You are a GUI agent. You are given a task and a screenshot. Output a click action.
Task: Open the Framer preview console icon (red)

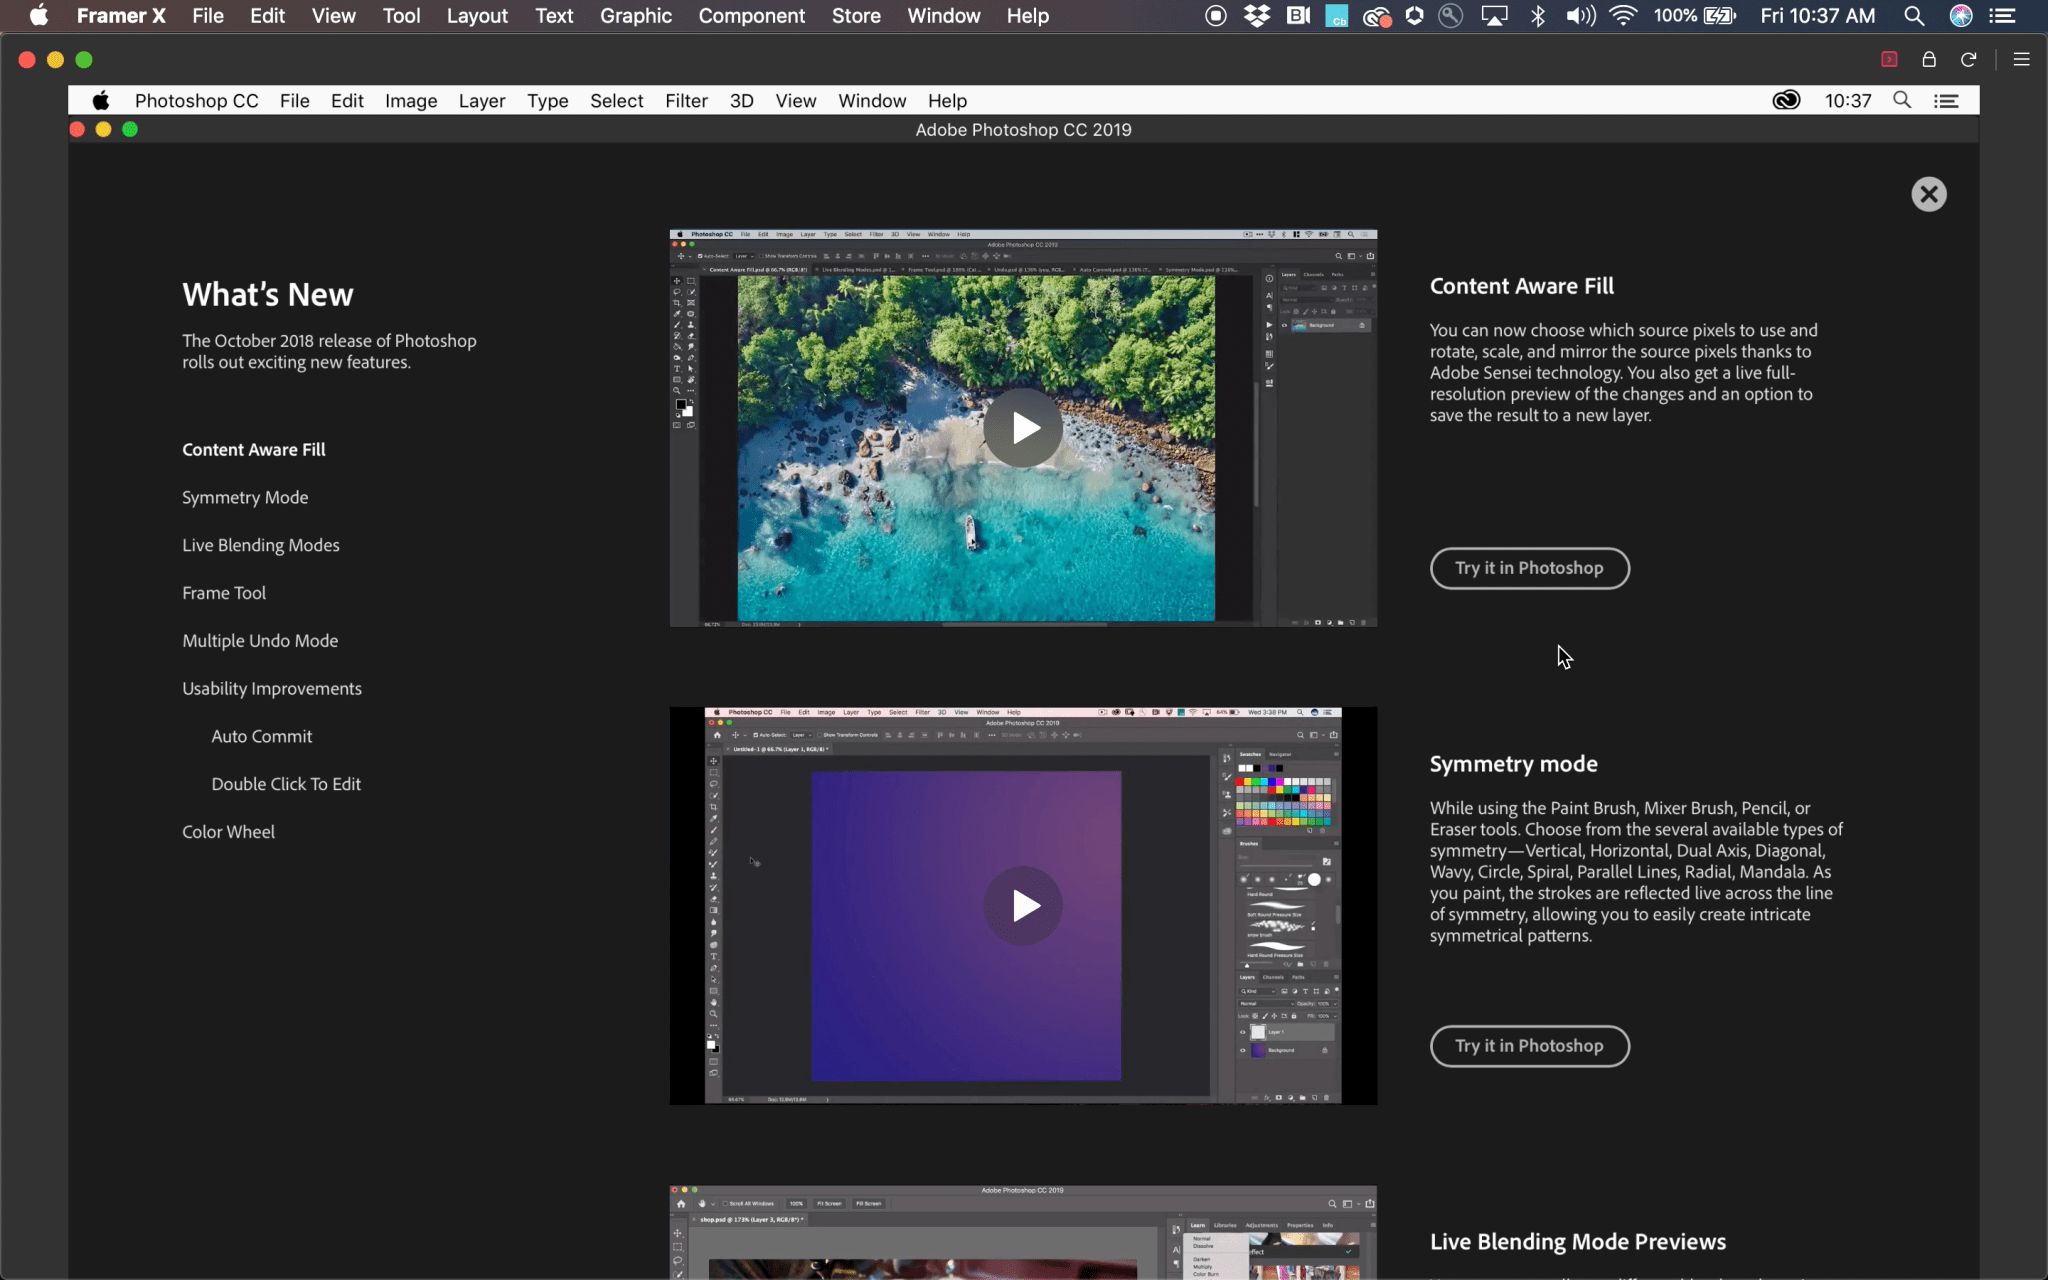pyautogui.click(x=1889, y=59)
